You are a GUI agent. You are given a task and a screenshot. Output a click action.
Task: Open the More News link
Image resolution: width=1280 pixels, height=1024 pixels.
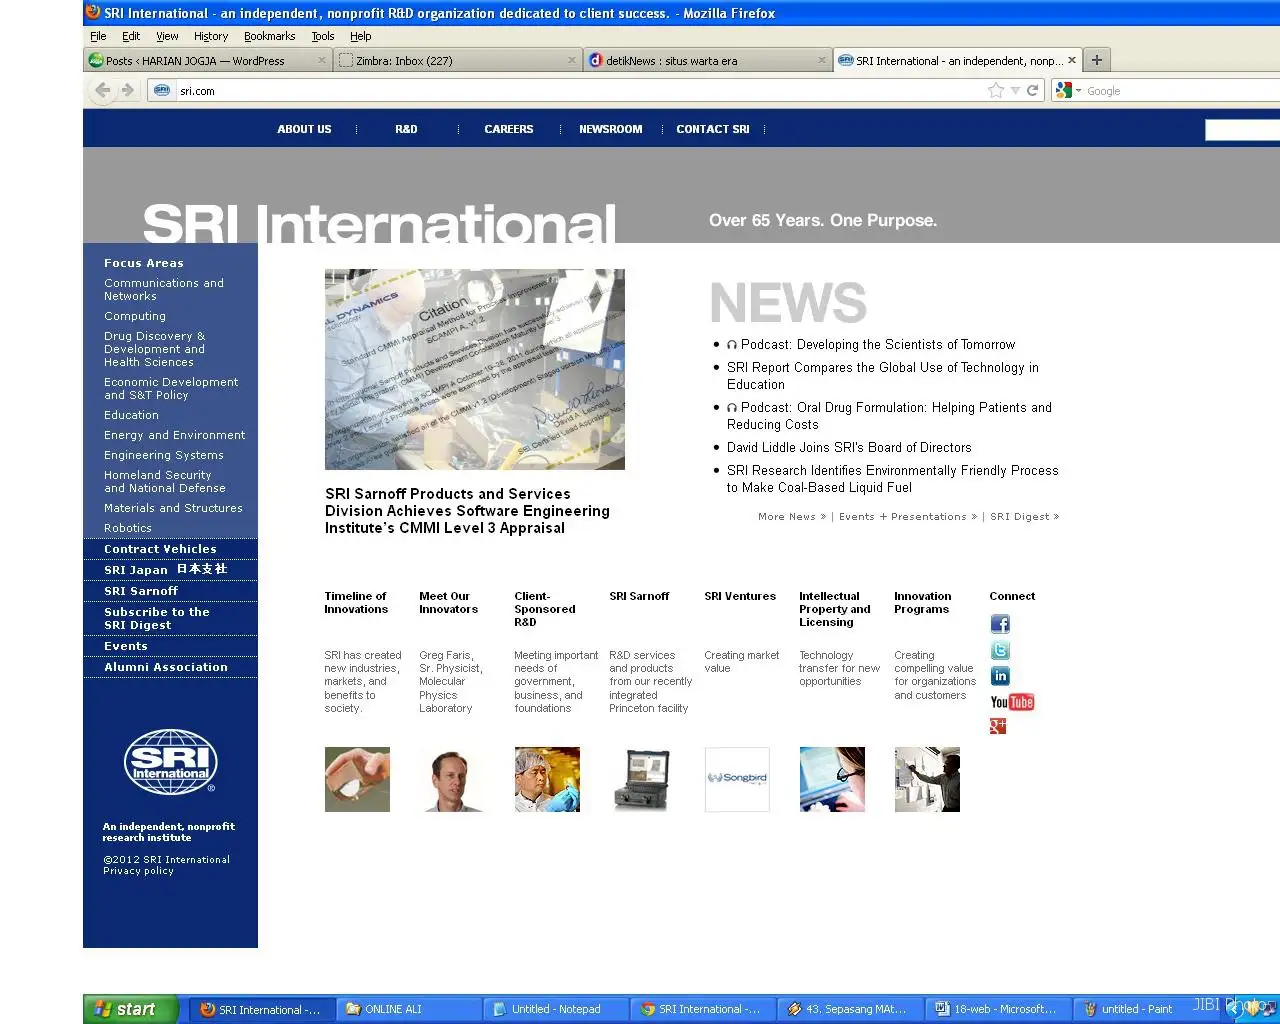tap(792, 517)
